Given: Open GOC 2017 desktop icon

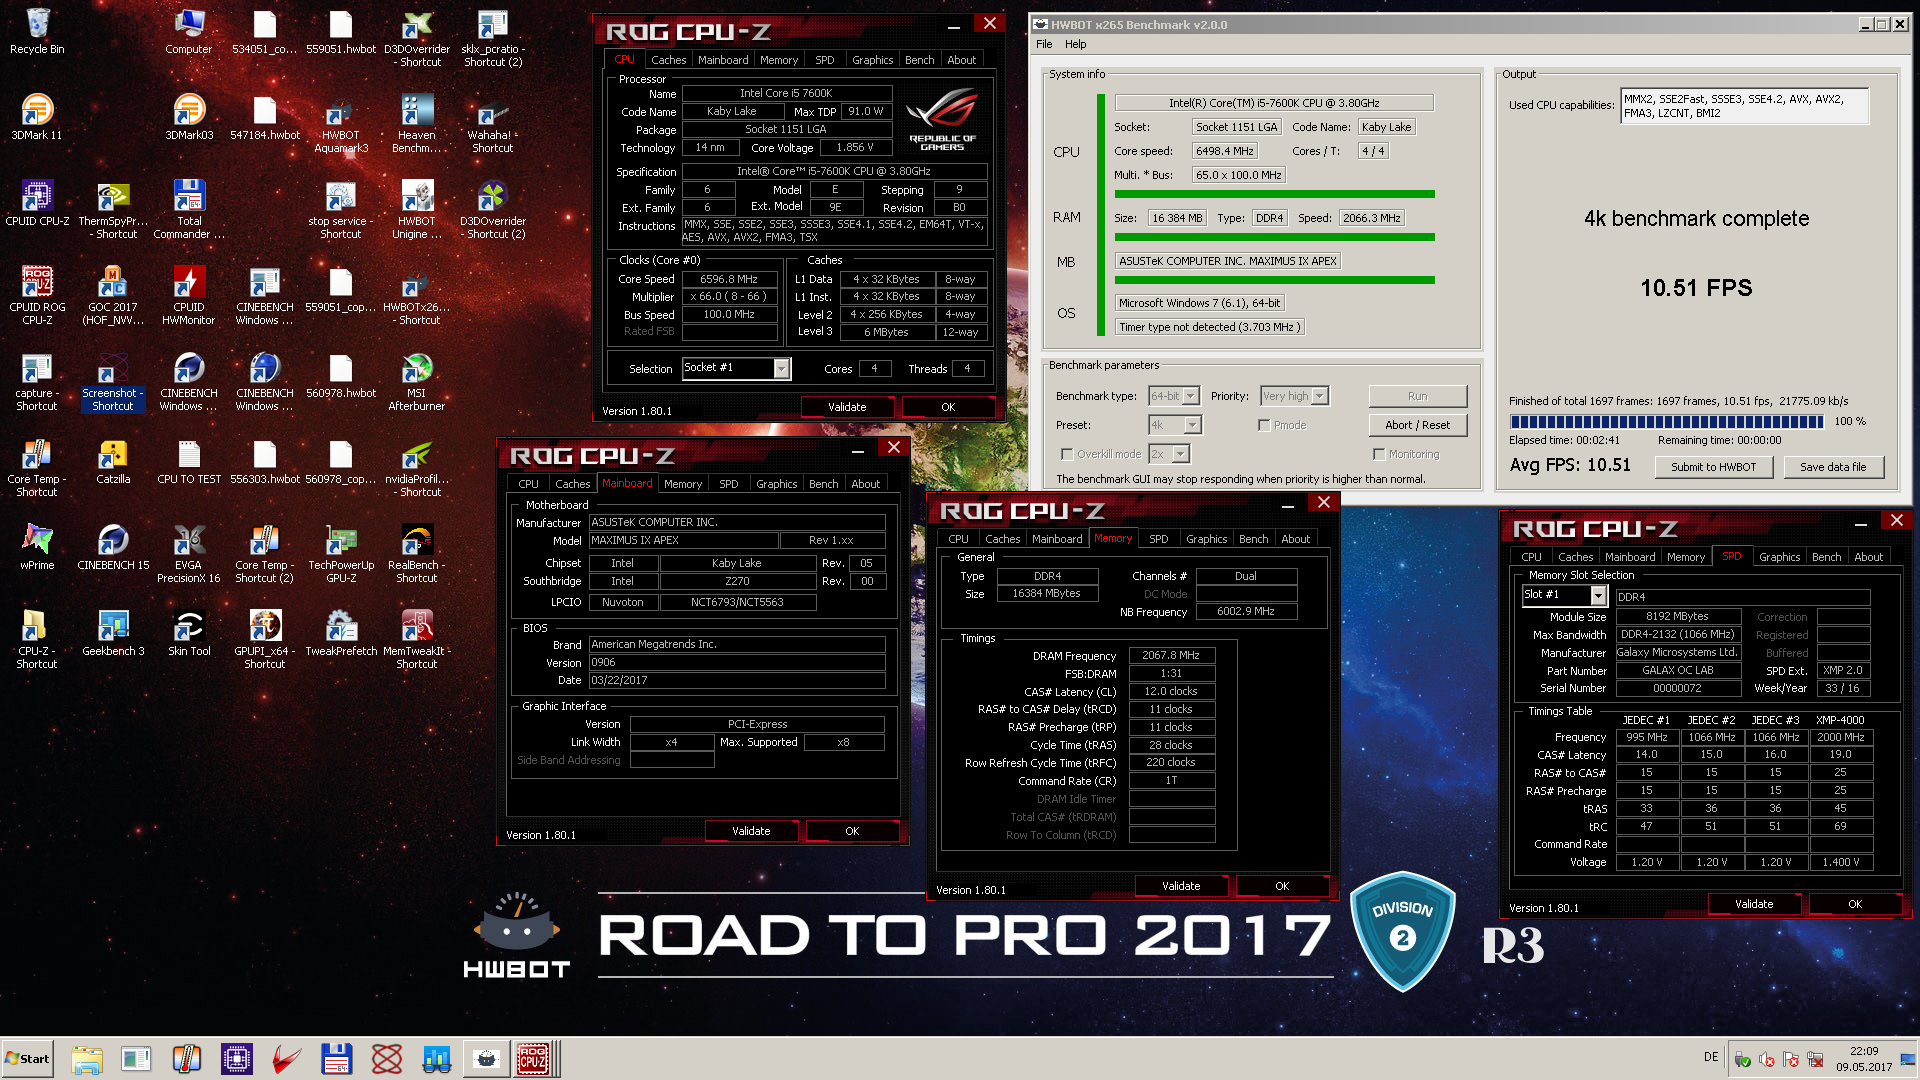Looking at the screenshot, I should 113,296.
